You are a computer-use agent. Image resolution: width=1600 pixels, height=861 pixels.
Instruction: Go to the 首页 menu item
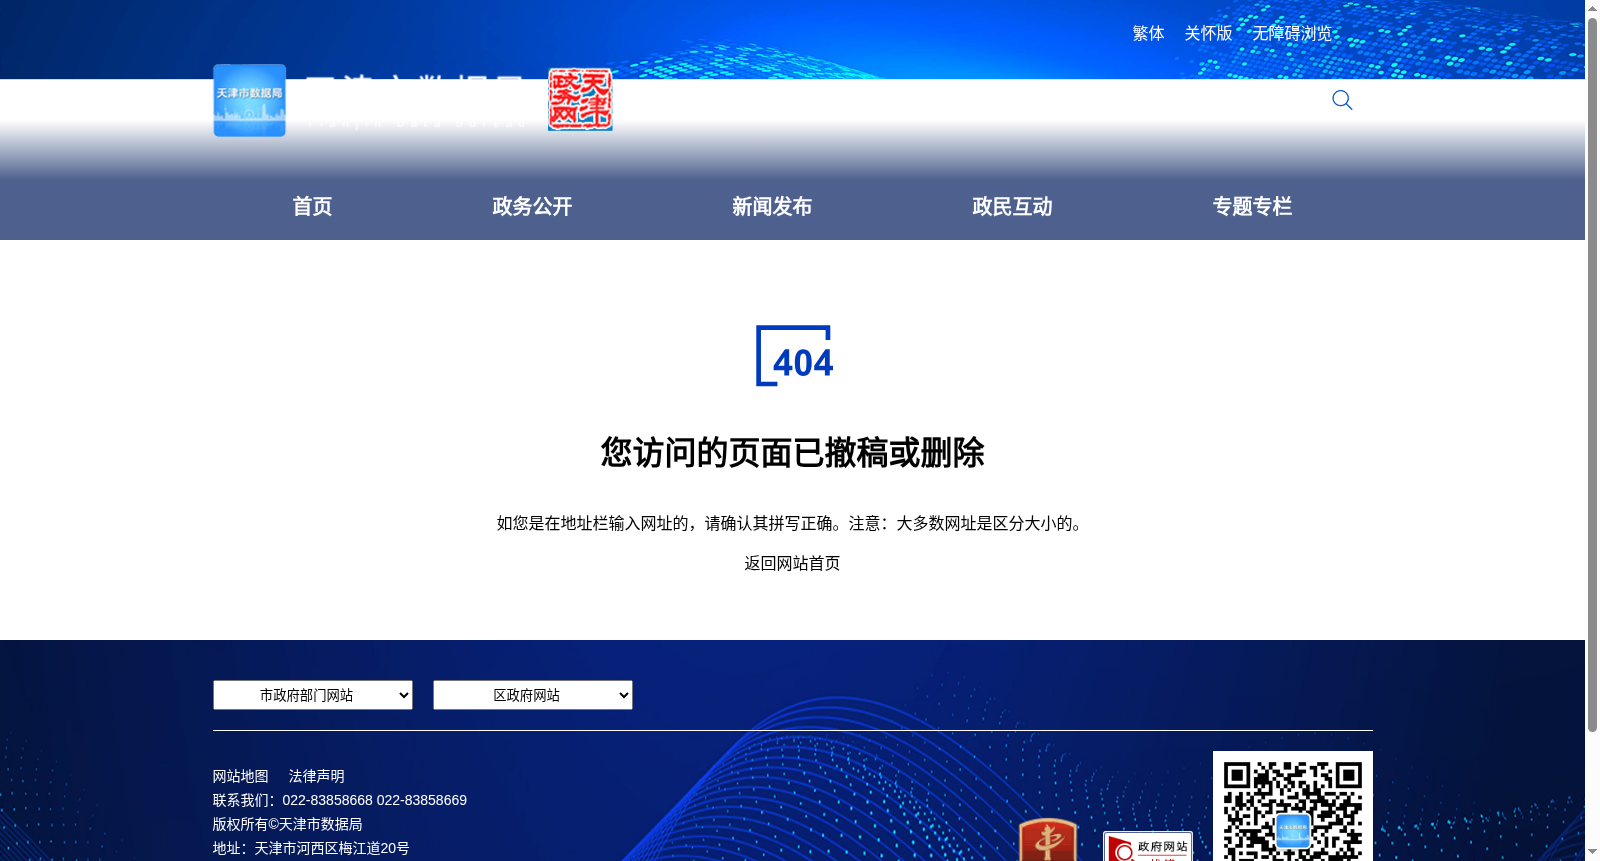point(312,206)
